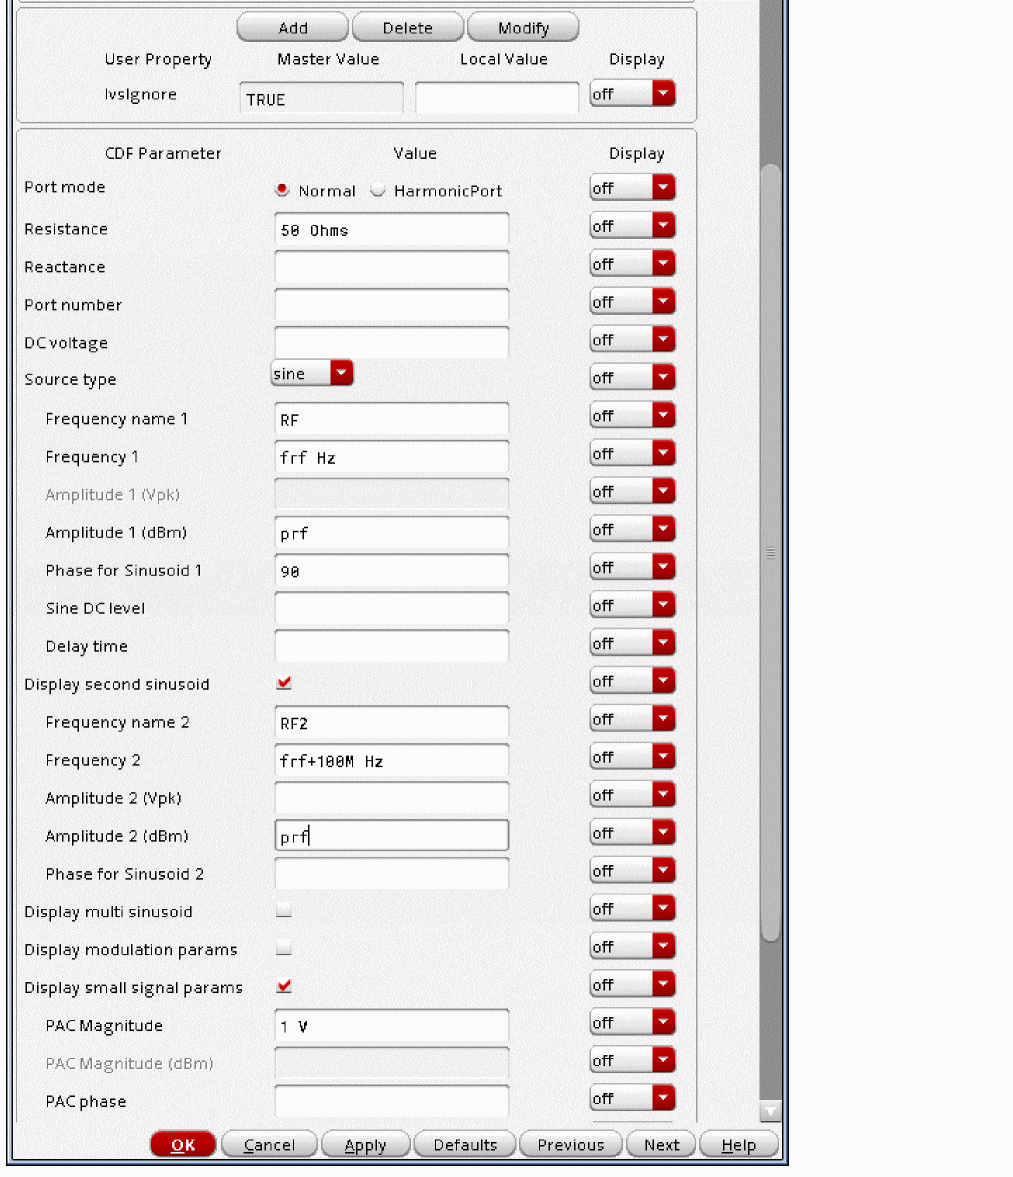Click the Cancel button
The image size is (1013, 1177).
(x=269, y=1145)
